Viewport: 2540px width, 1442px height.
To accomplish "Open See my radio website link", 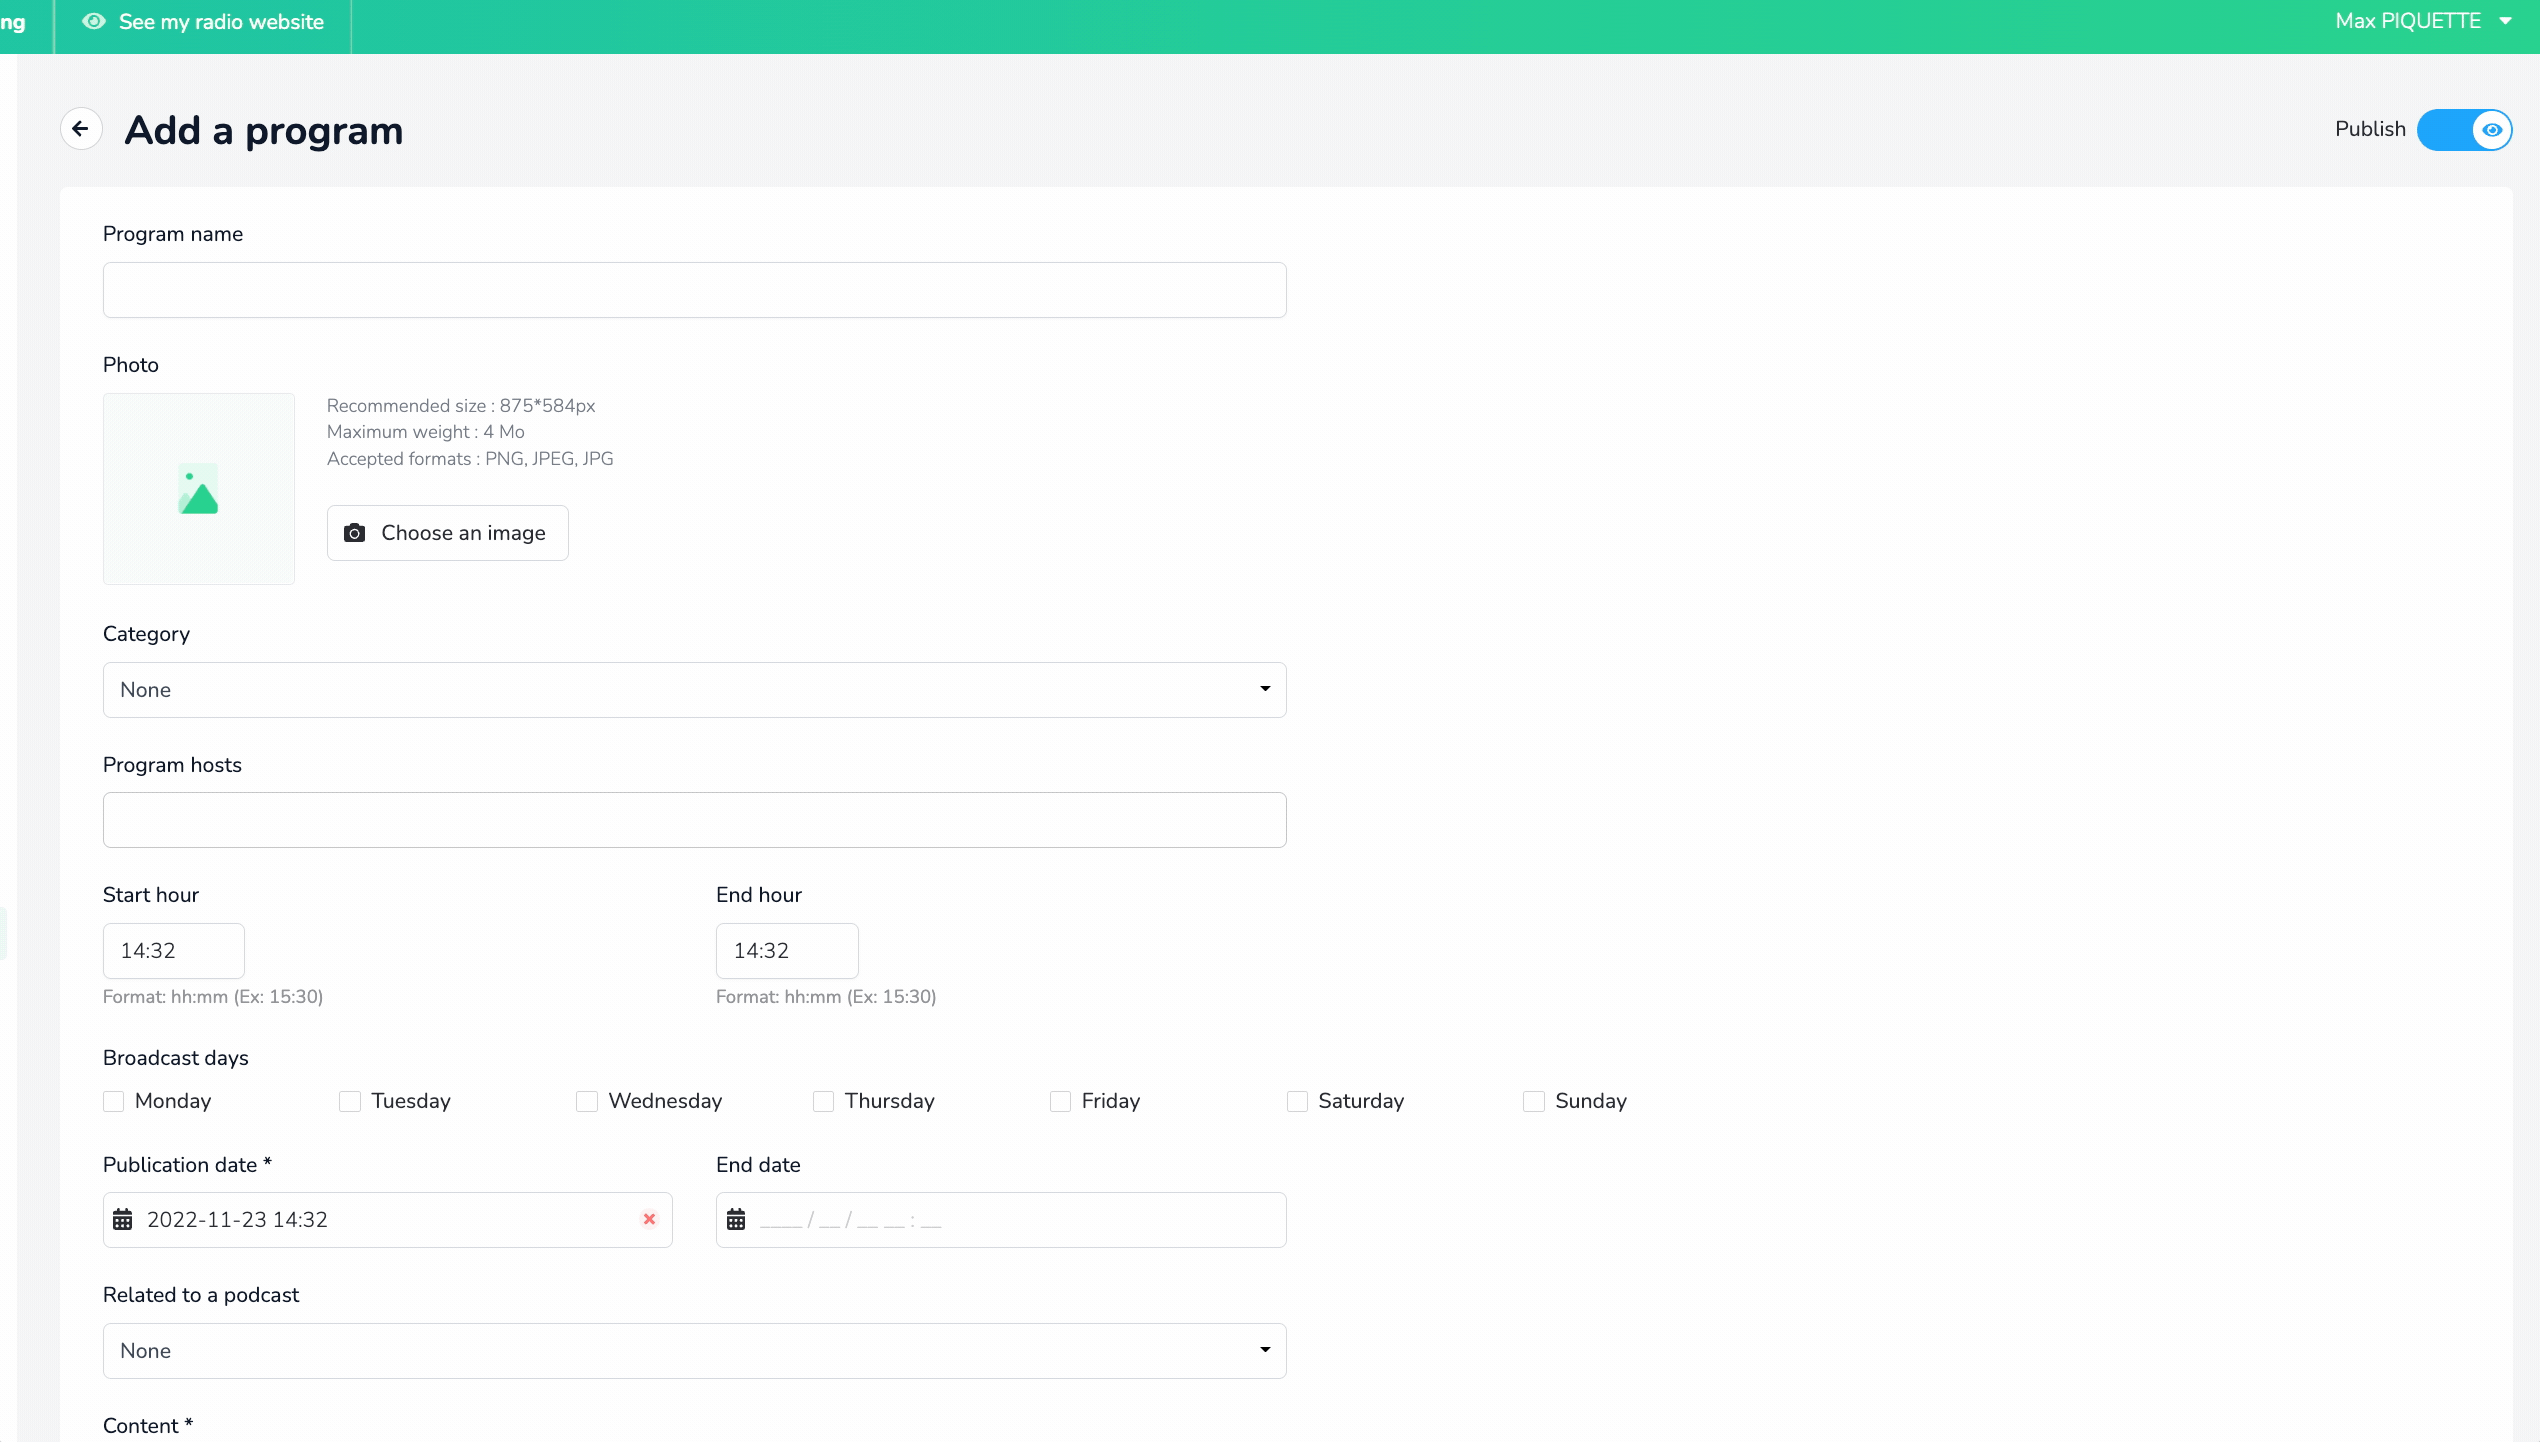I will click(x=203, y=22).
